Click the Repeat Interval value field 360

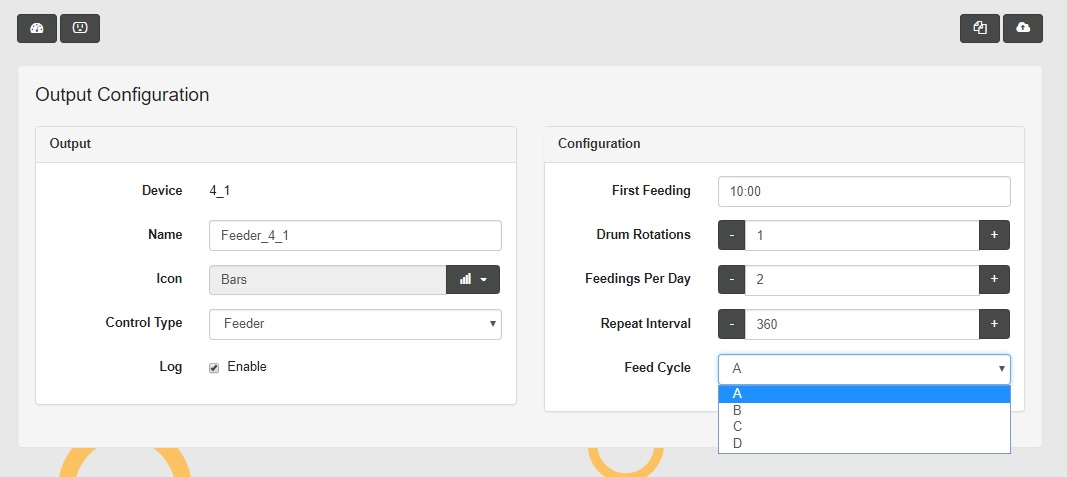coord(862,324)
